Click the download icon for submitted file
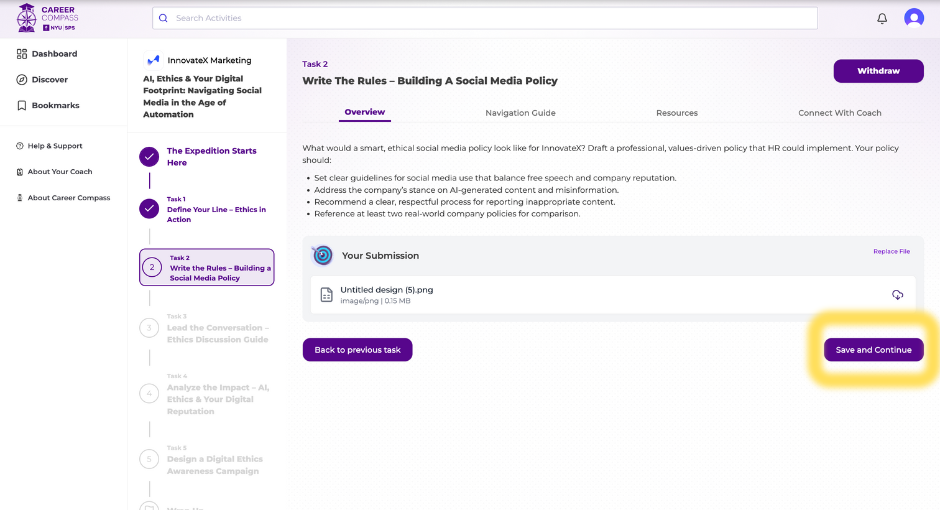 tap(897, 295)
